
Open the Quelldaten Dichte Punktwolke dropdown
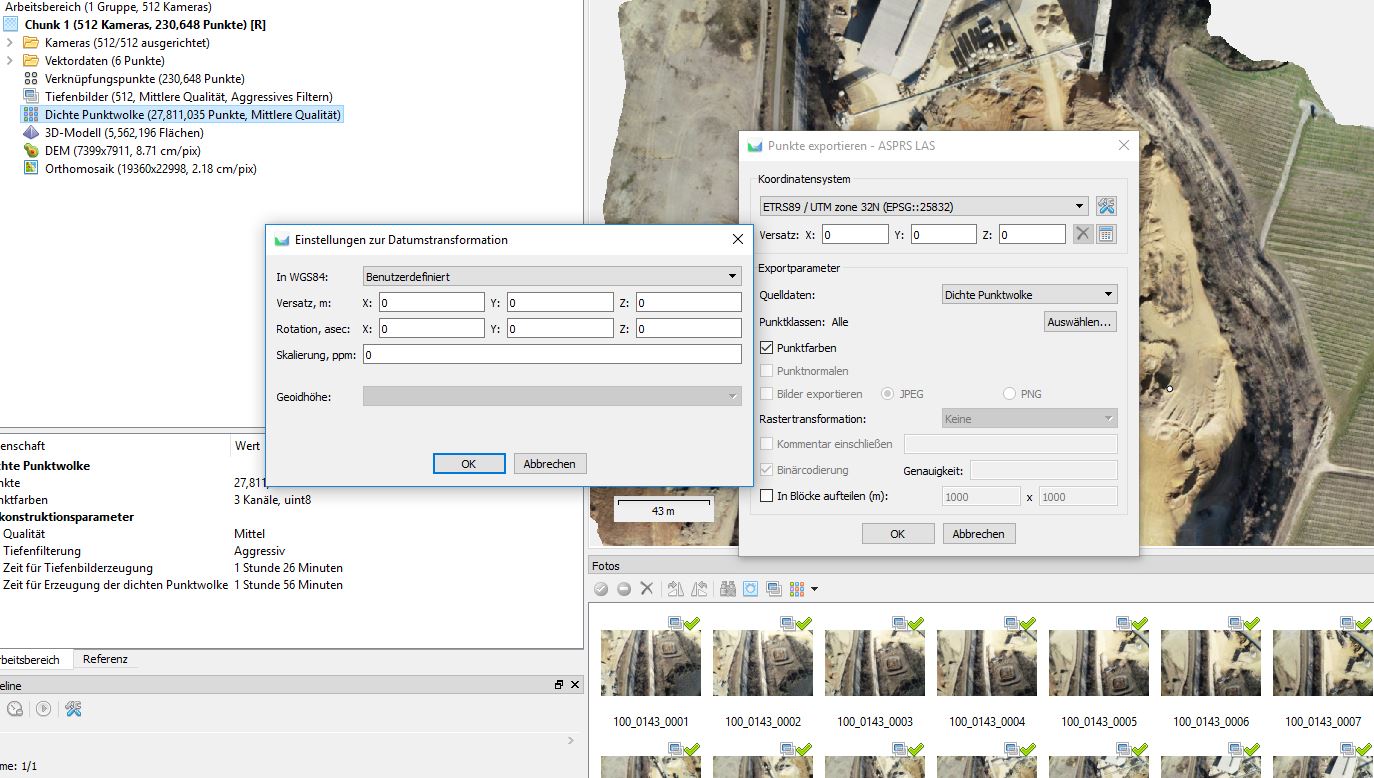[1029, 295]
